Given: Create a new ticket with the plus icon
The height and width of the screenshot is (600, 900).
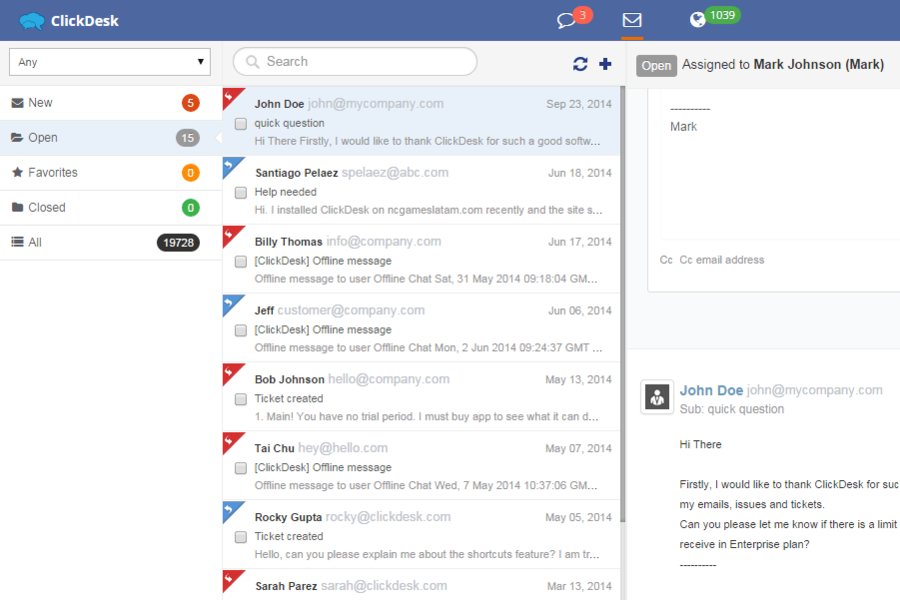Looking at the screenshot, I should (605, 62).
